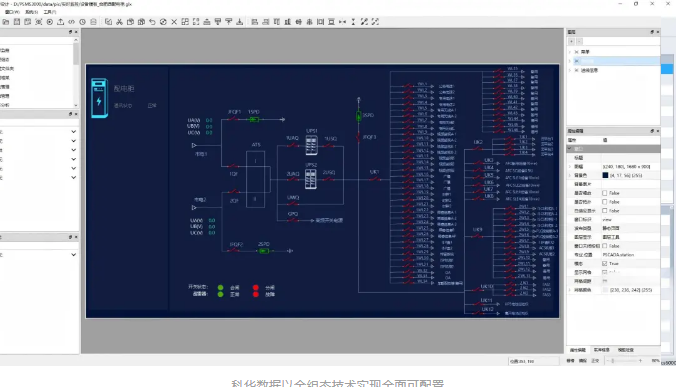676x387 pixels.
Task: Toggle the False checkbox above PSCADA.station row
Action: click(604, 246)
